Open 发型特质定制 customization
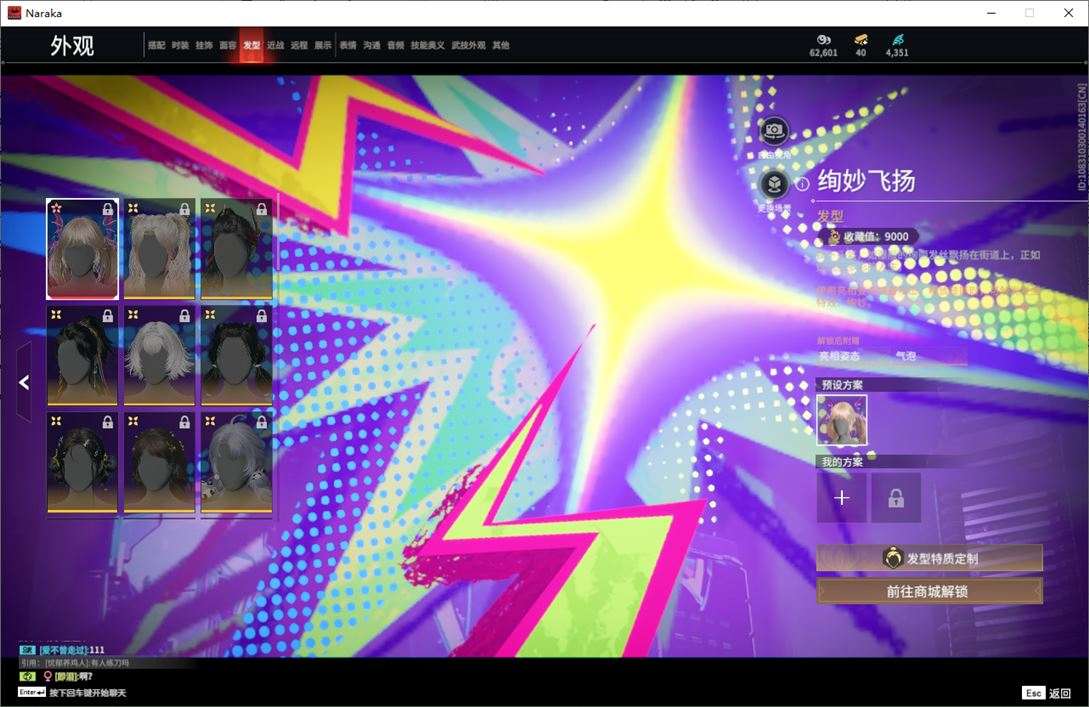Image resolution: width=1089 pixels, height=707 pixels. point(929,558)
